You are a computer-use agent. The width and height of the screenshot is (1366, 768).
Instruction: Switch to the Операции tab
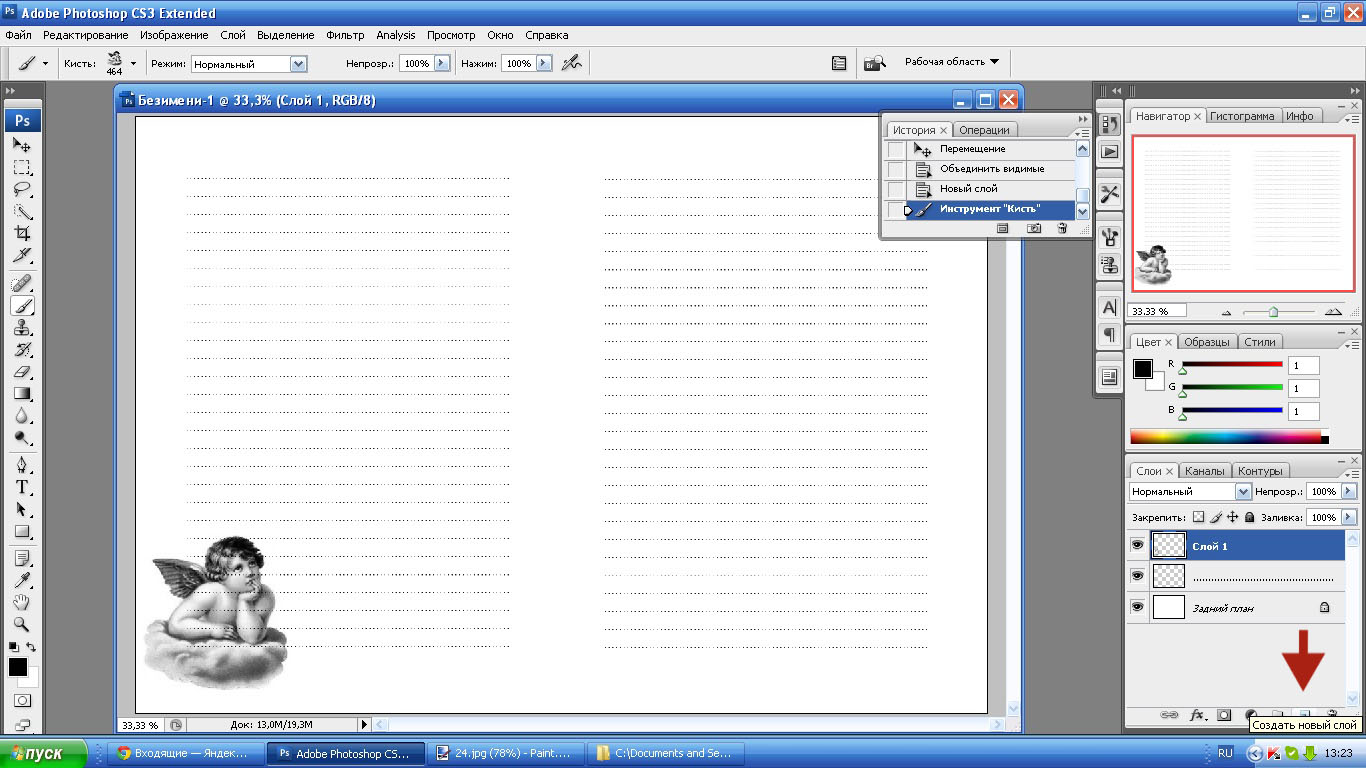point(984,130)
